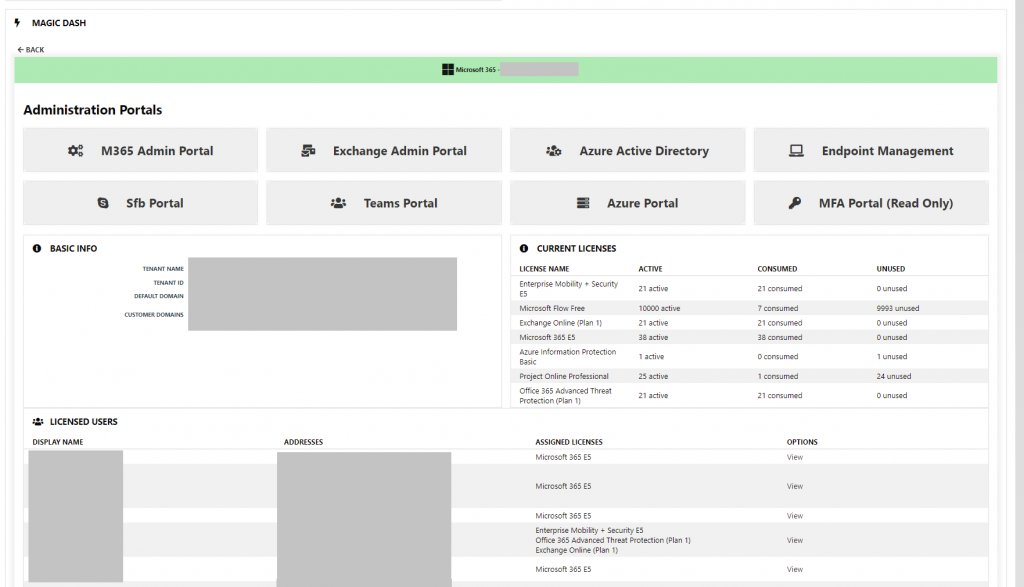Select the 1 unused cell
Image resolution: width=1024 pixels, height=587 pixels.
[891, 357]
